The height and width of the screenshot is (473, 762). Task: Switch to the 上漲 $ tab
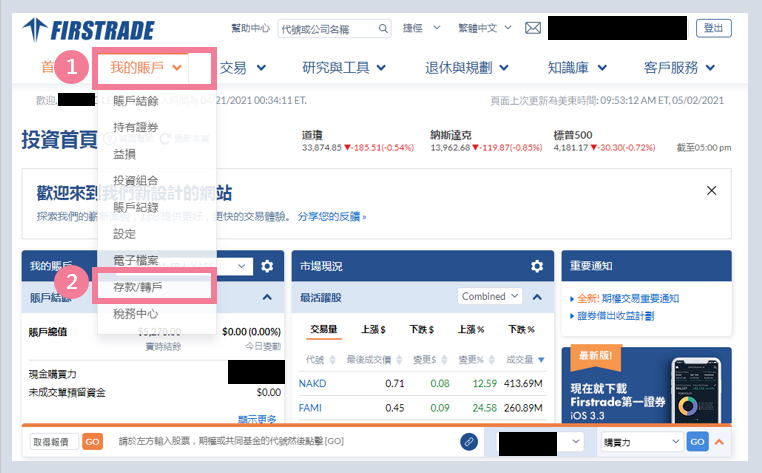373,330
